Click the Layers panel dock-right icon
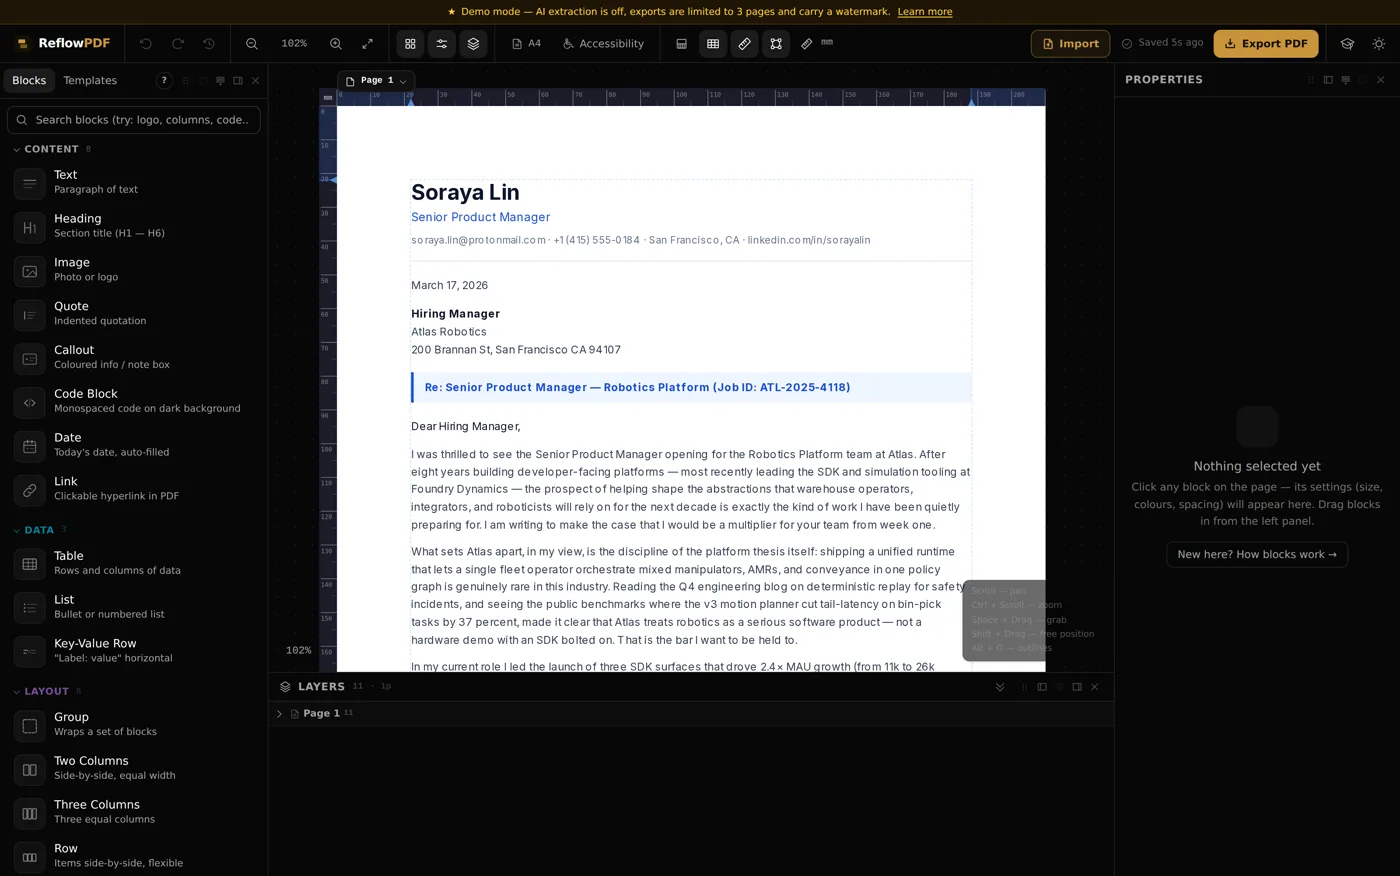Screen dimensions: 1400x876 click(1077, 687)
